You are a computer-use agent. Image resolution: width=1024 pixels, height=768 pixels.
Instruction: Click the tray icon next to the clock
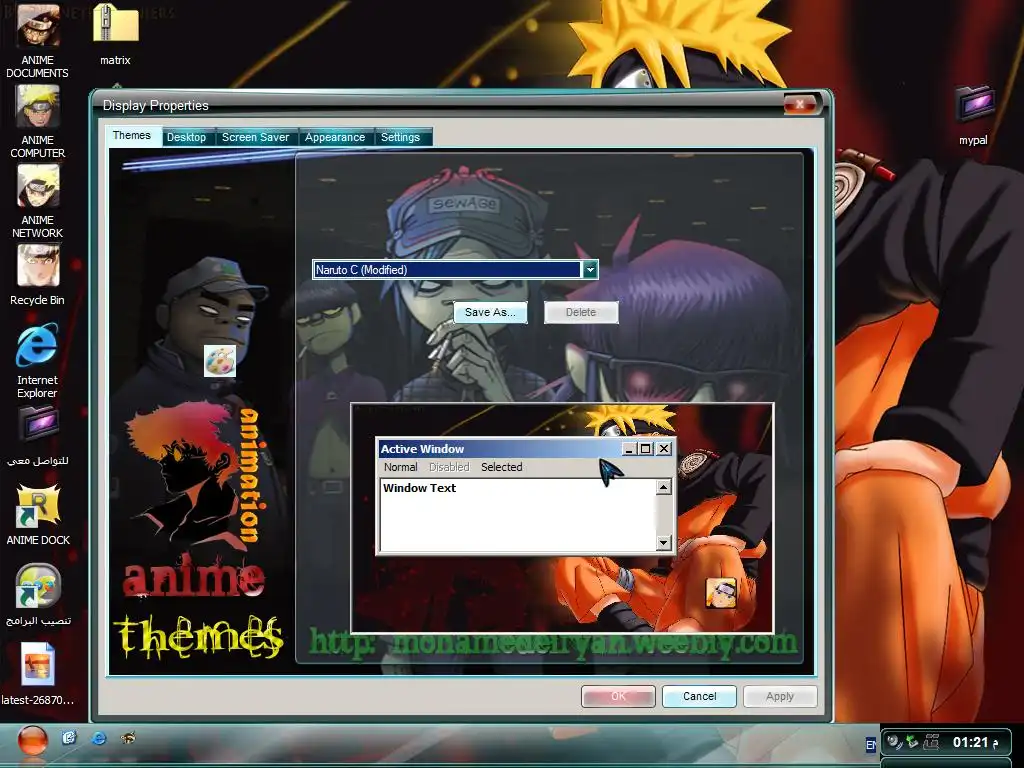pyautogui.click(x=931, y=742)
